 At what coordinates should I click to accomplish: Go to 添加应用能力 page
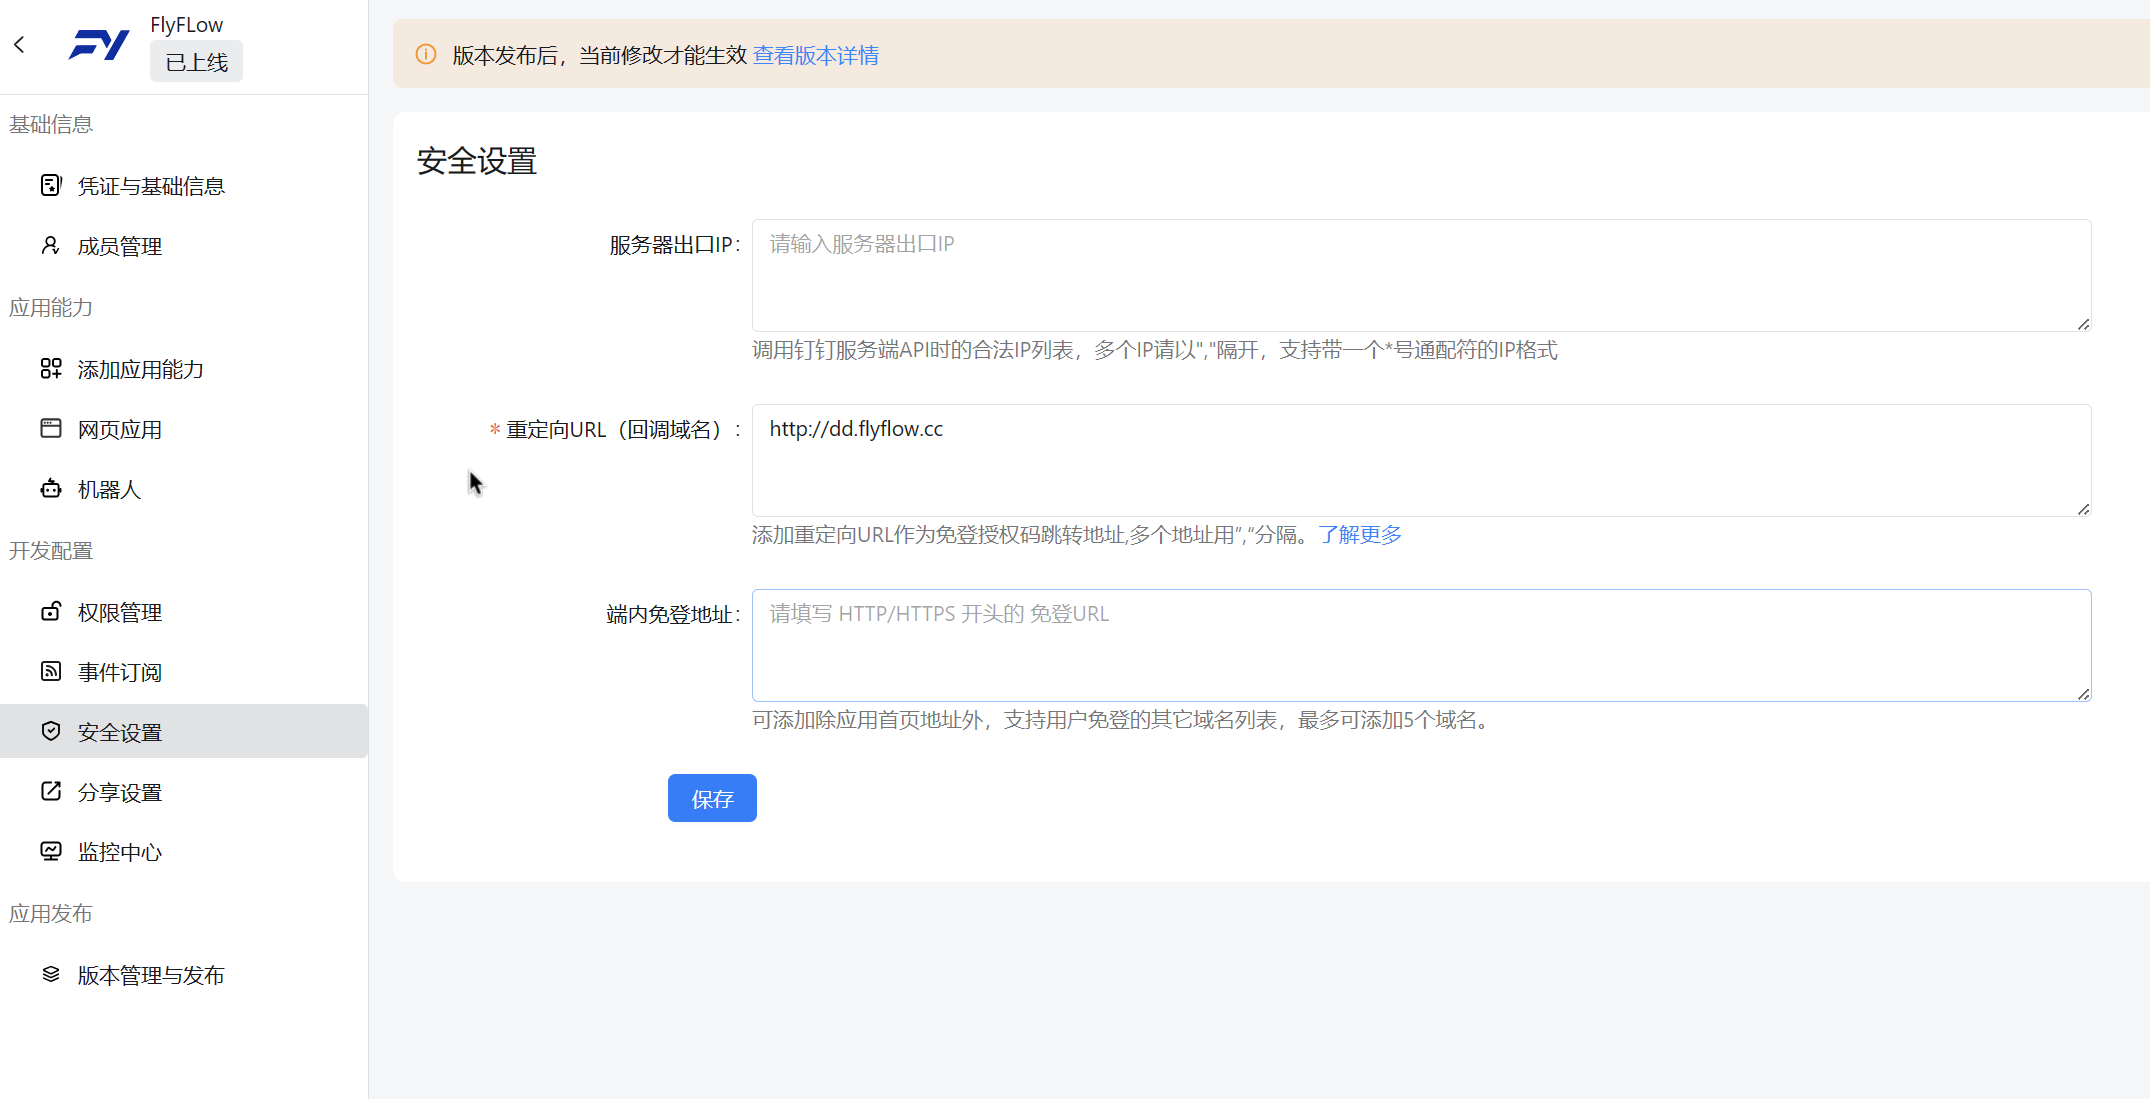click(x=184, y=370)
